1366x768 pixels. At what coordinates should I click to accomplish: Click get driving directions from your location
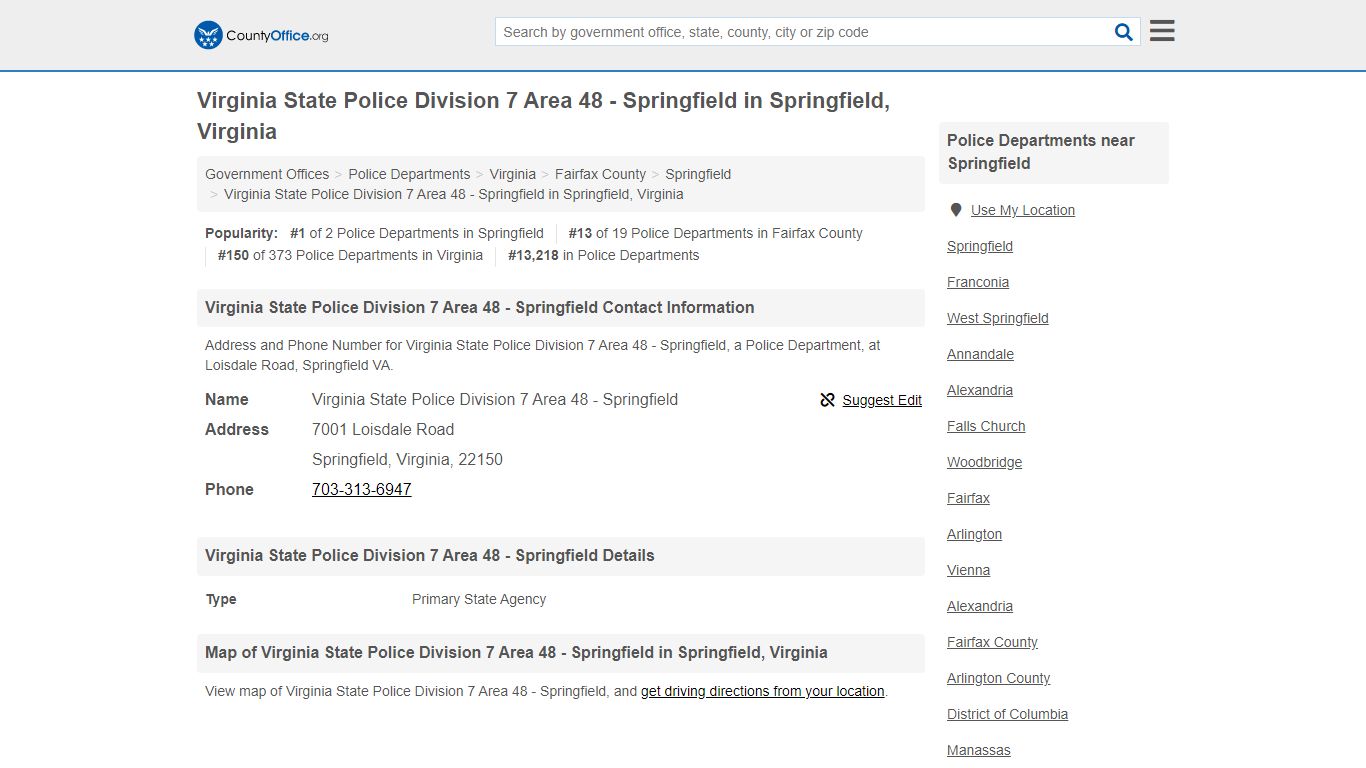[763, 691]
